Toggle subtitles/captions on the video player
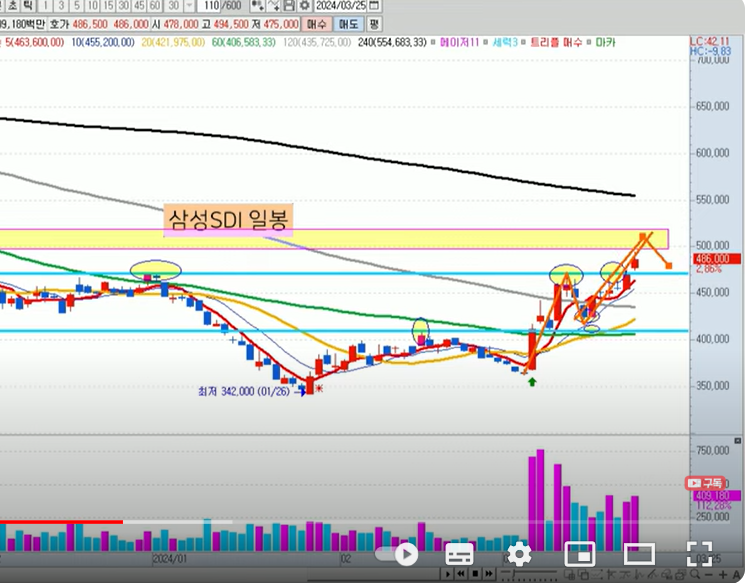 (x=459, y=554)
